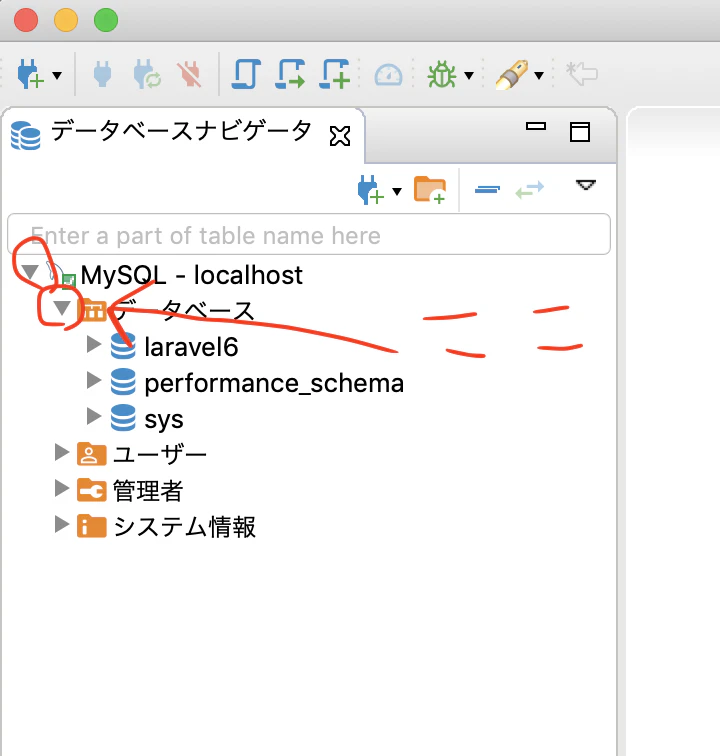Click the pen tool icon in the toolbar

tap(512, 74)
